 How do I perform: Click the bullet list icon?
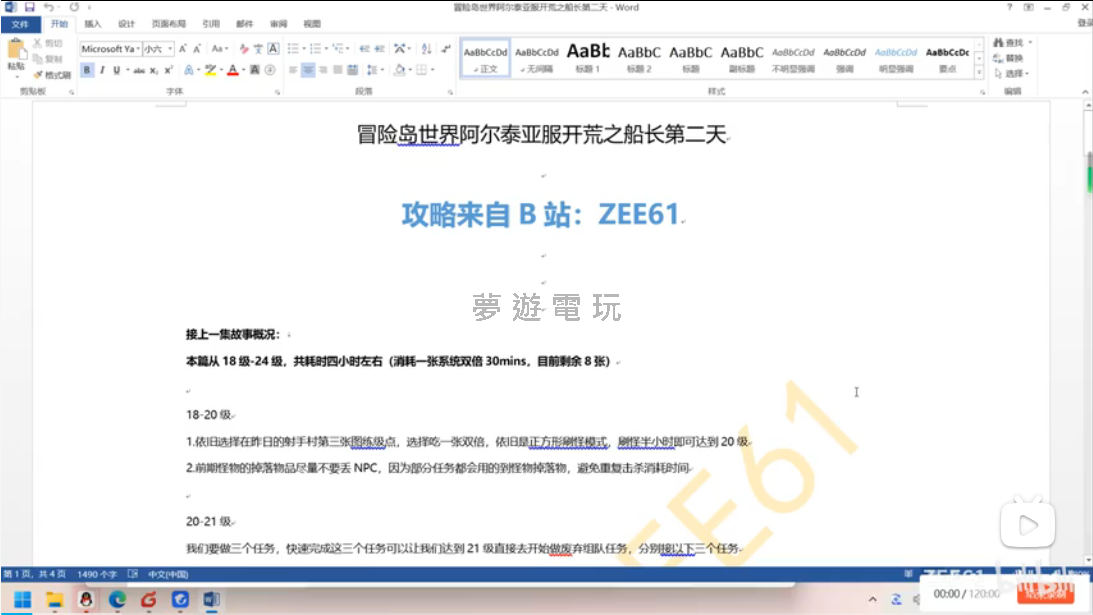[x=293, y=48]
